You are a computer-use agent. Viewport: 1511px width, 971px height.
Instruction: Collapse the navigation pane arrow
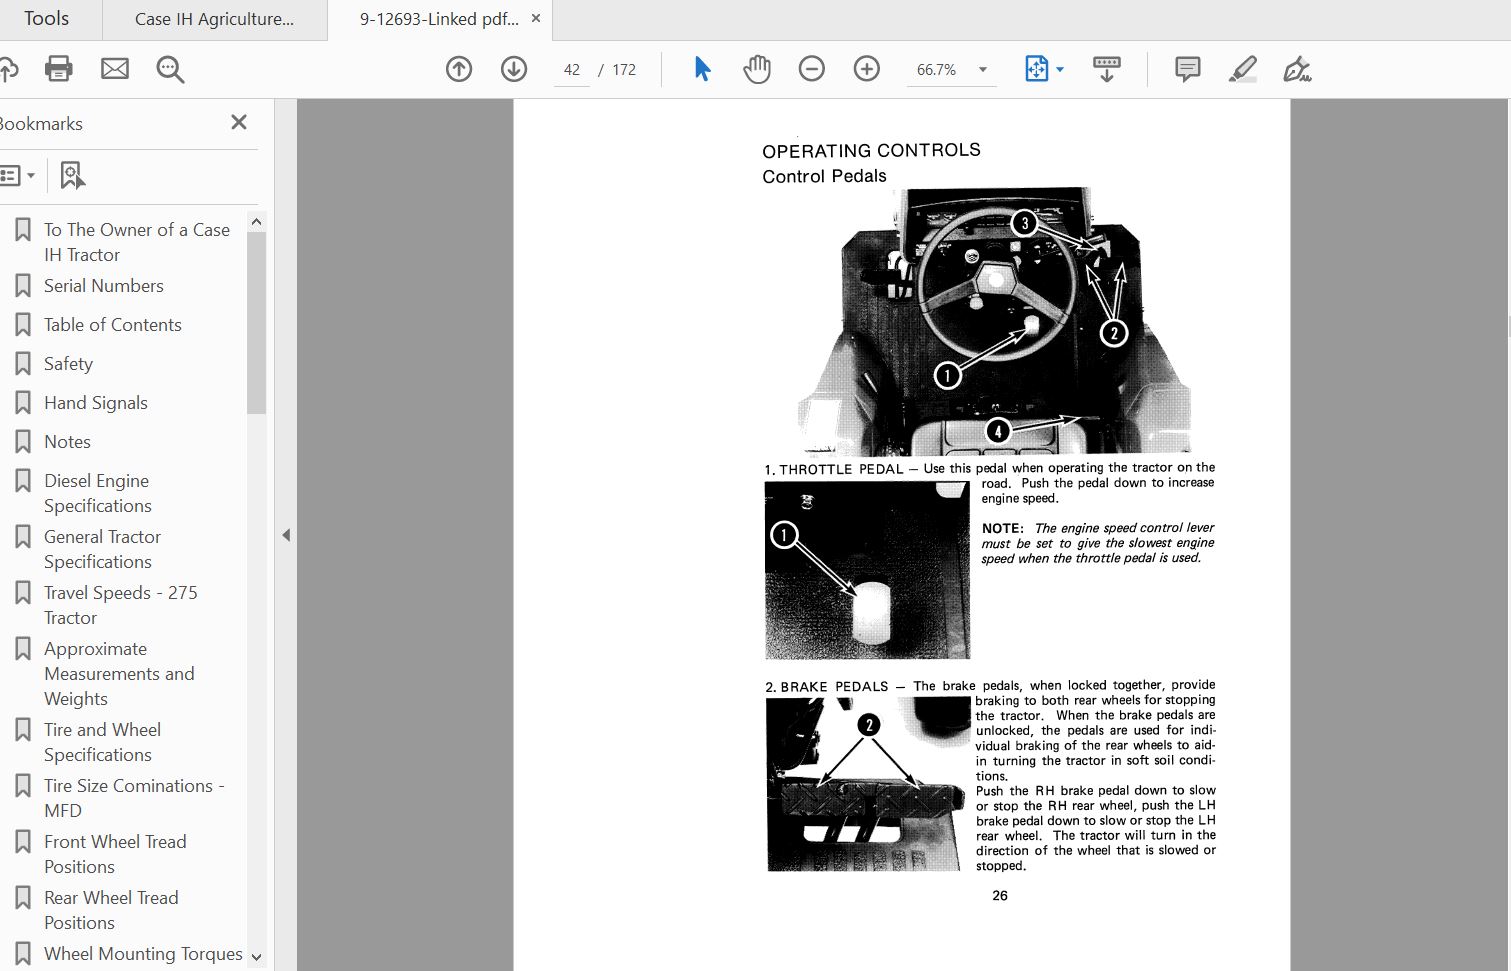click(286, 535)
